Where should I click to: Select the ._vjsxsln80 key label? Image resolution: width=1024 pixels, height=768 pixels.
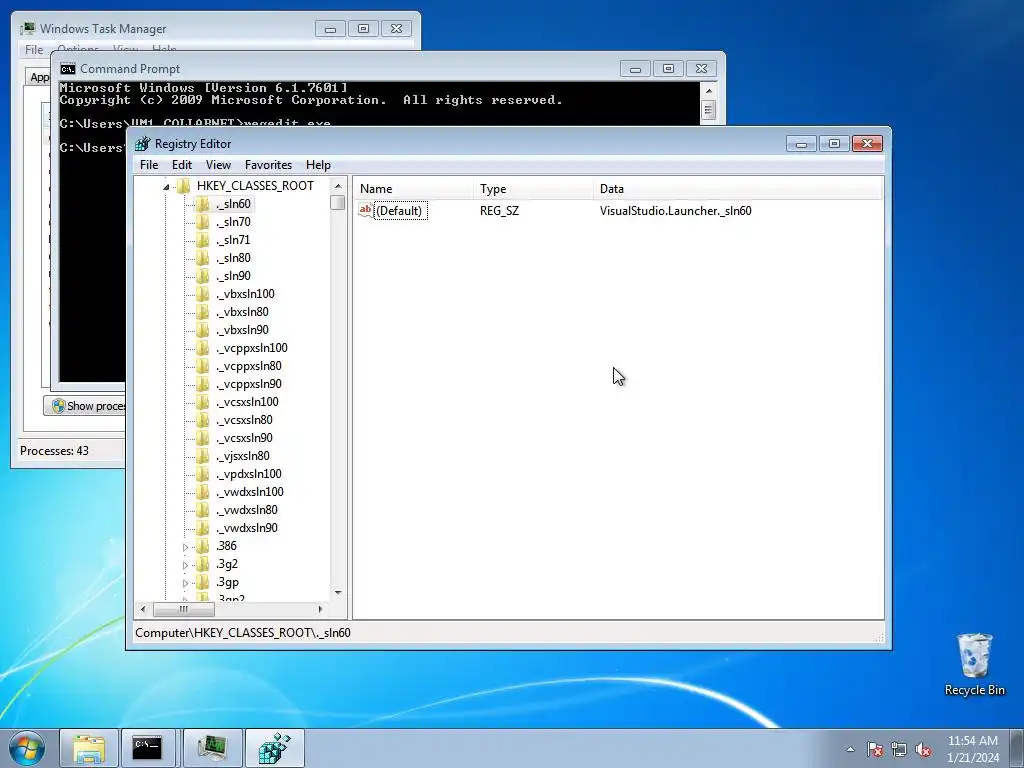point(242,456)
